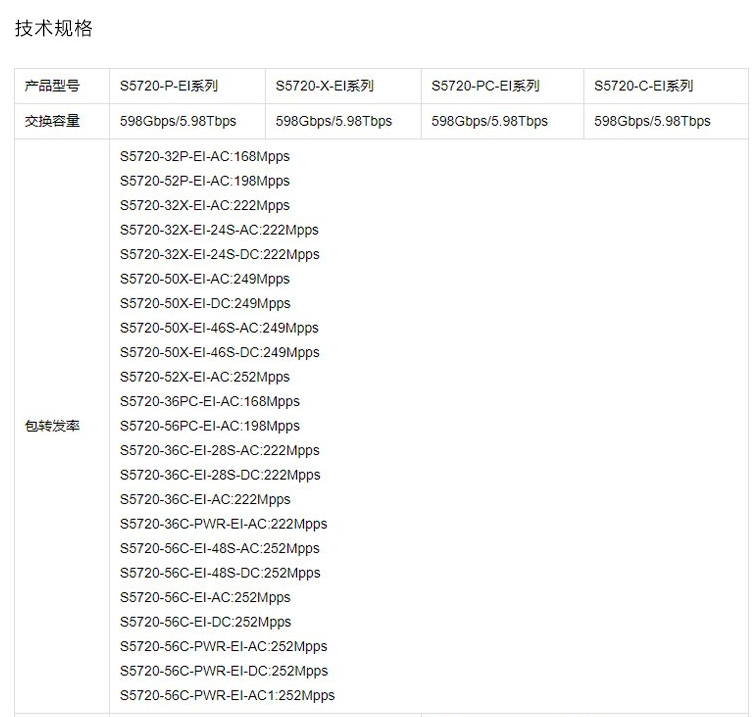Select the S5720-C-EI系列 column header
Screen dimensions: 755x717
pyautogui.click(x=666, y=86)
